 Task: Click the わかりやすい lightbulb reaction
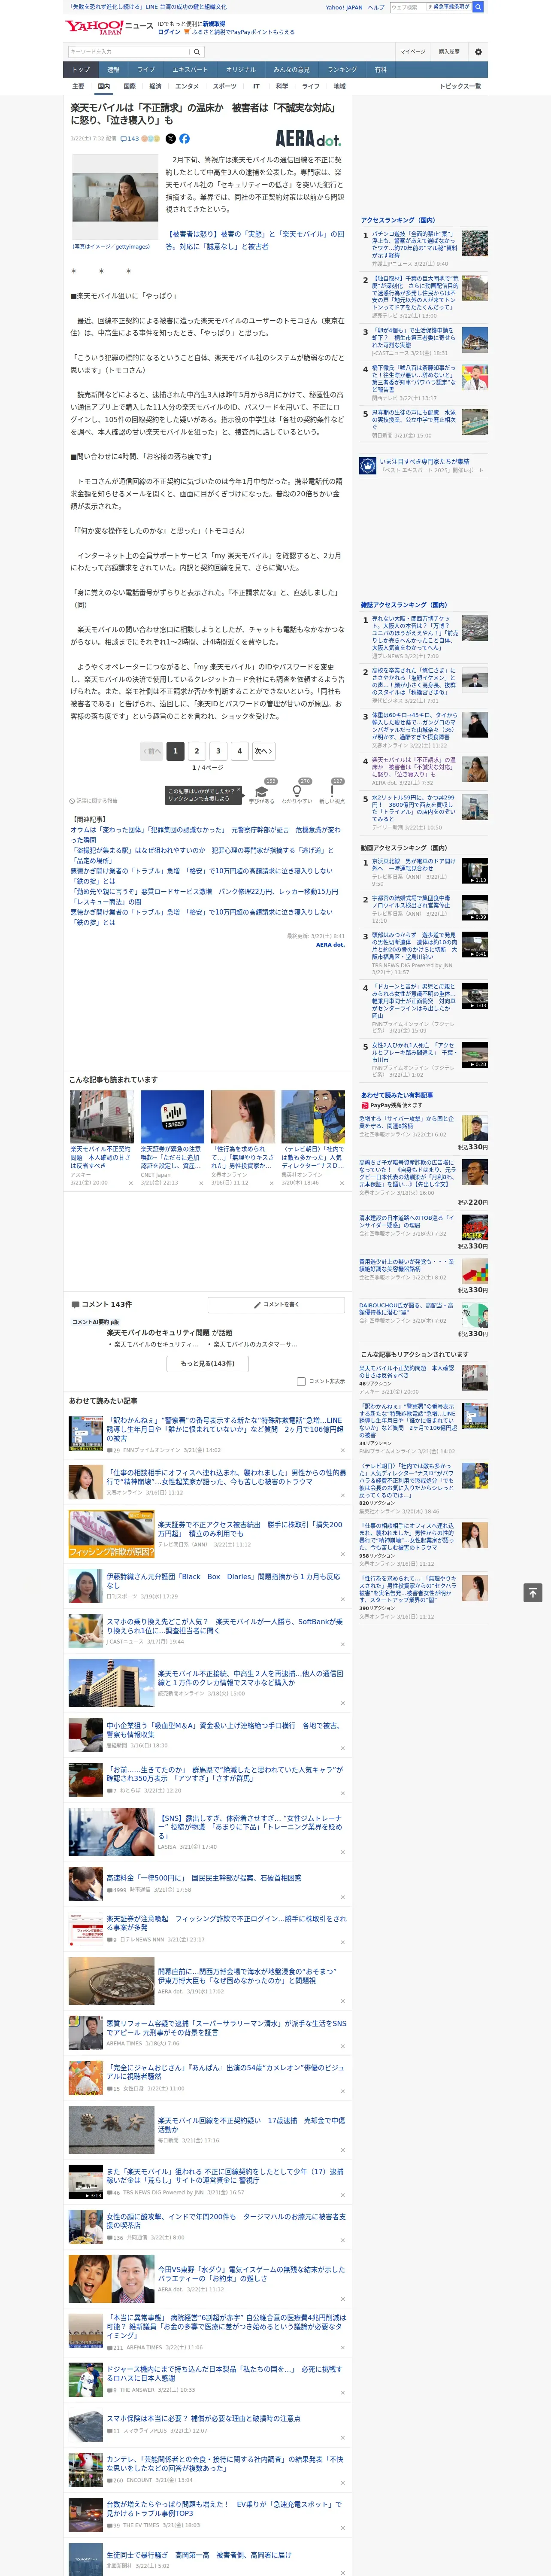297,793
